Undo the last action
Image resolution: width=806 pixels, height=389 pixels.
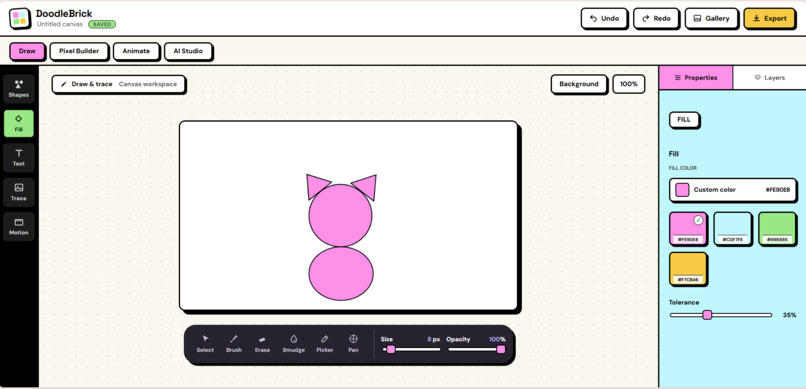pos(604,18)
